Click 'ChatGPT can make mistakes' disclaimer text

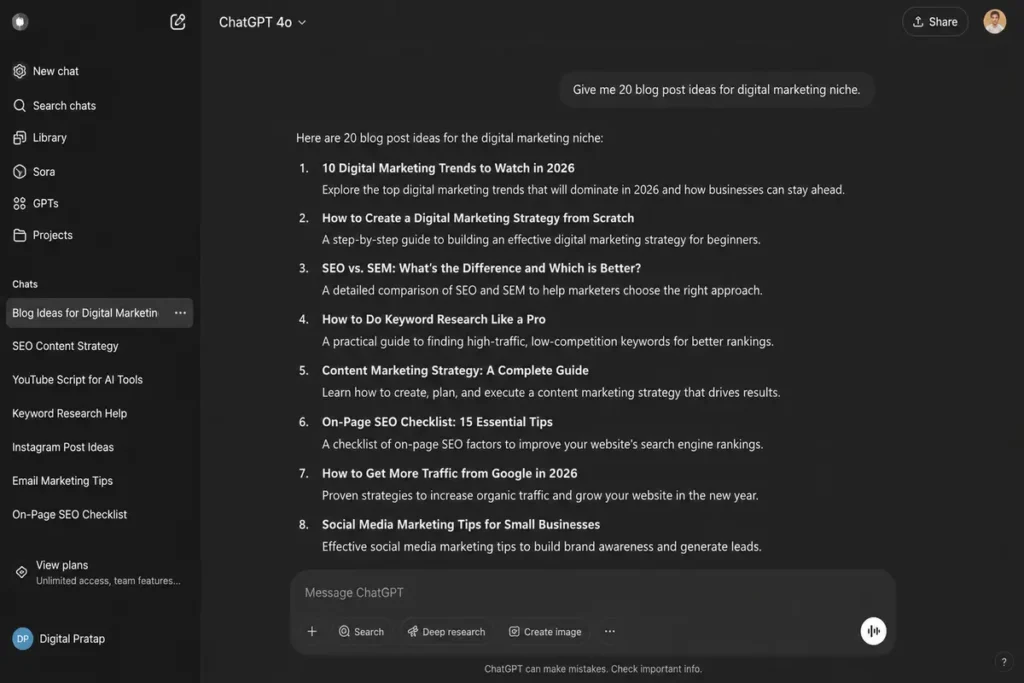click(x=593, y=669)
